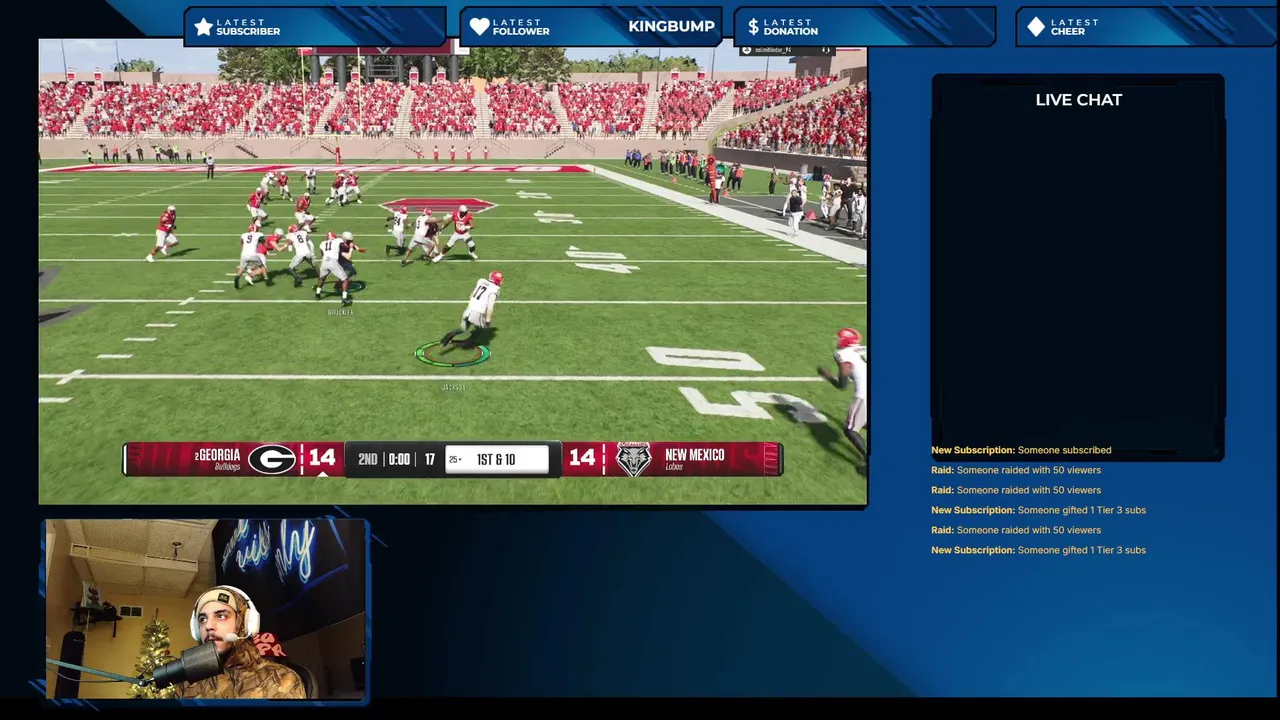
Task: Select the Latest Donation label
Action: [791, 27]
